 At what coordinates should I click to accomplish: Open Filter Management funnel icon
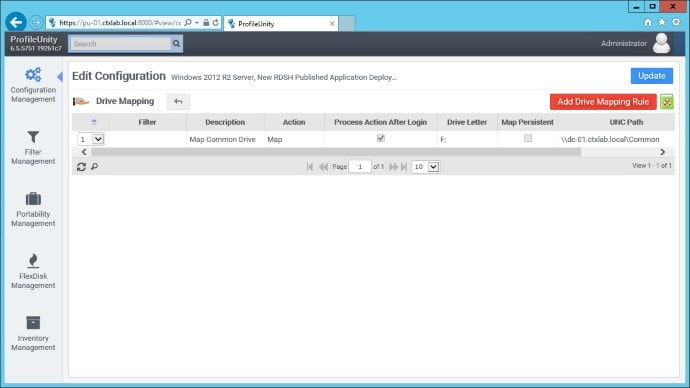pyautogui.click(x=33, y=137)
